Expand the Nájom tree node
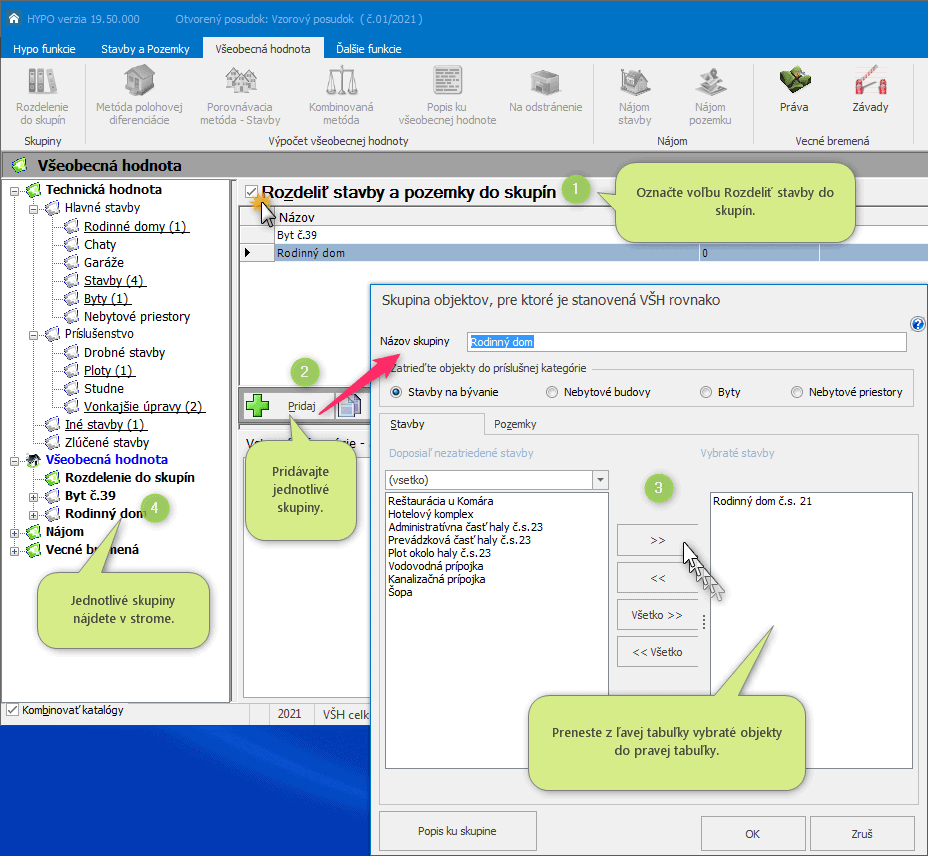Screen dimensions: 928x856 click(x=15, y=532)
